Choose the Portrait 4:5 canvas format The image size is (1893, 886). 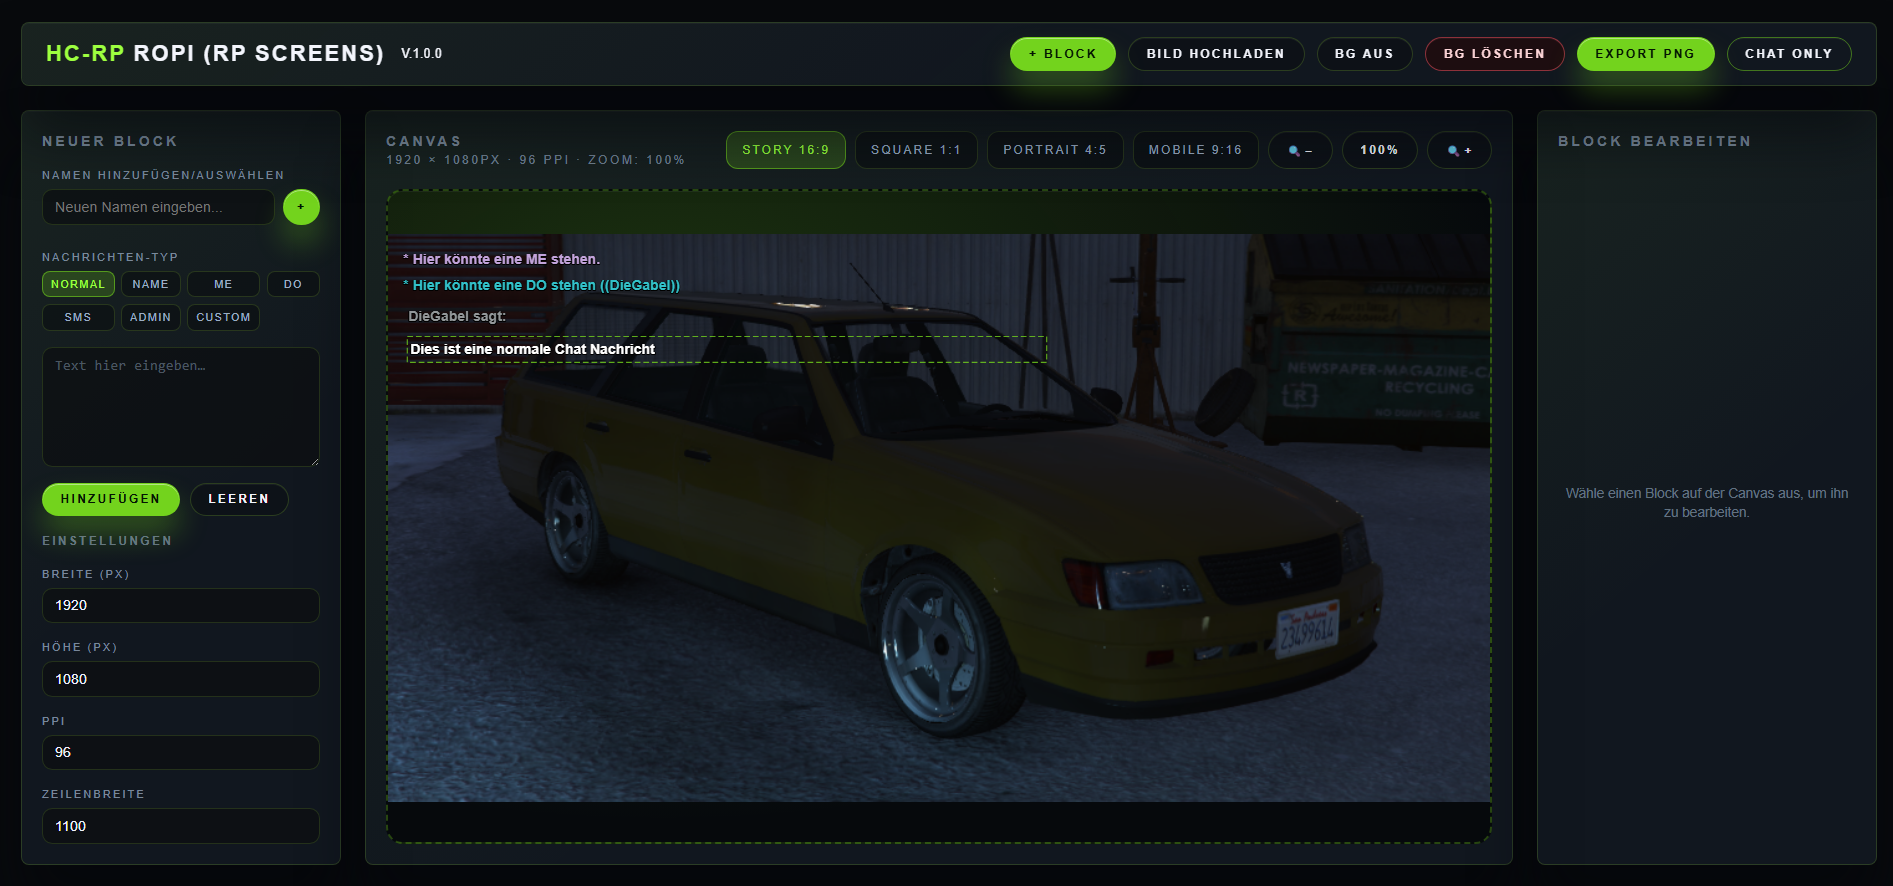coord(1054,150)
